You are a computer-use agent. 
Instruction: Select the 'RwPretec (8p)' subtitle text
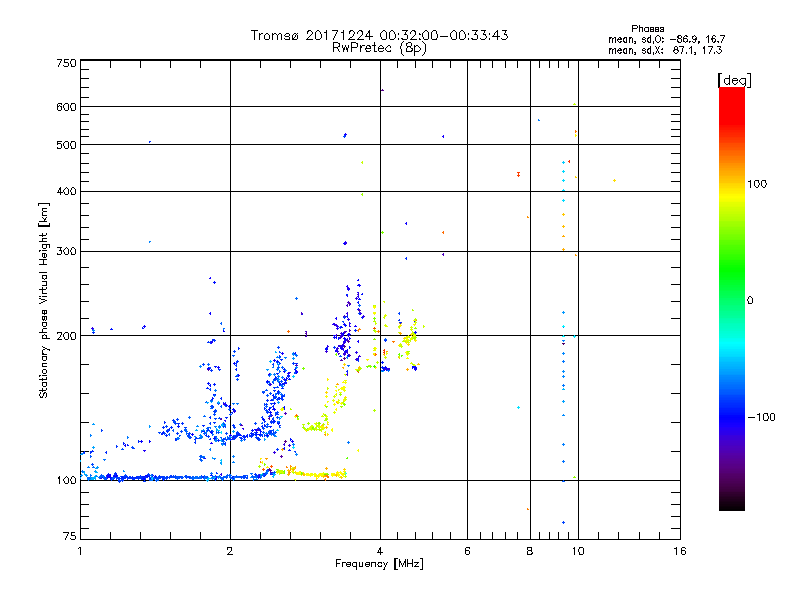pyautogui.click(x=379, y=46)
